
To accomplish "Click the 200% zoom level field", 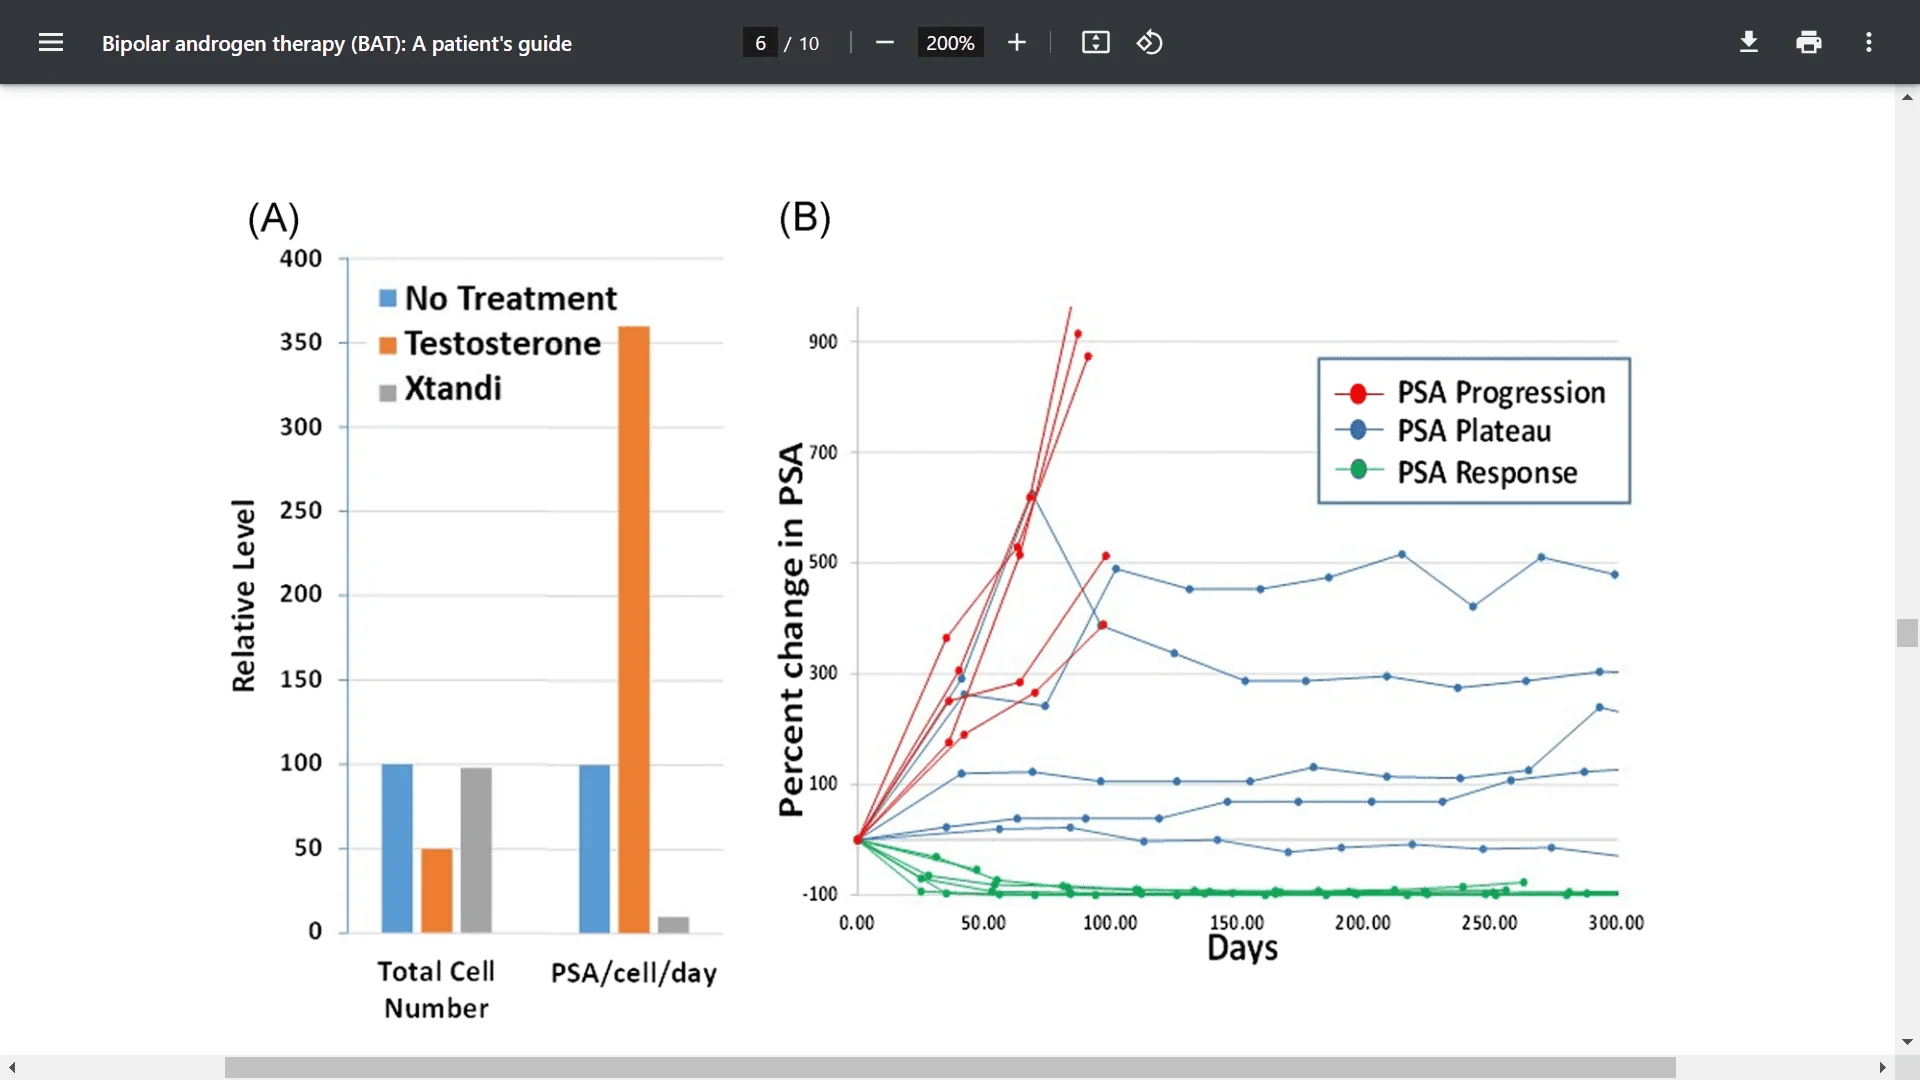I will (x=950, y=43).
